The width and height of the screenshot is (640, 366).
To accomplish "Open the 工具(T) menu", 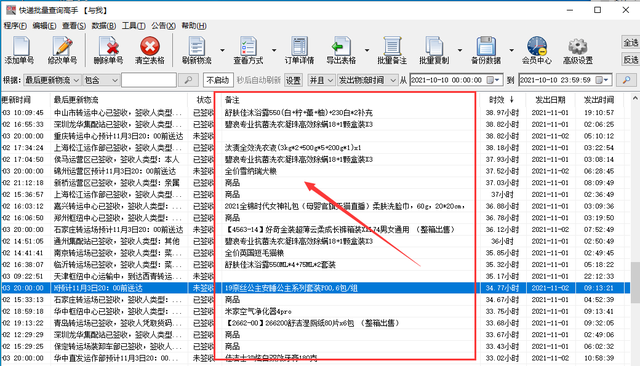I will (133, 26).
